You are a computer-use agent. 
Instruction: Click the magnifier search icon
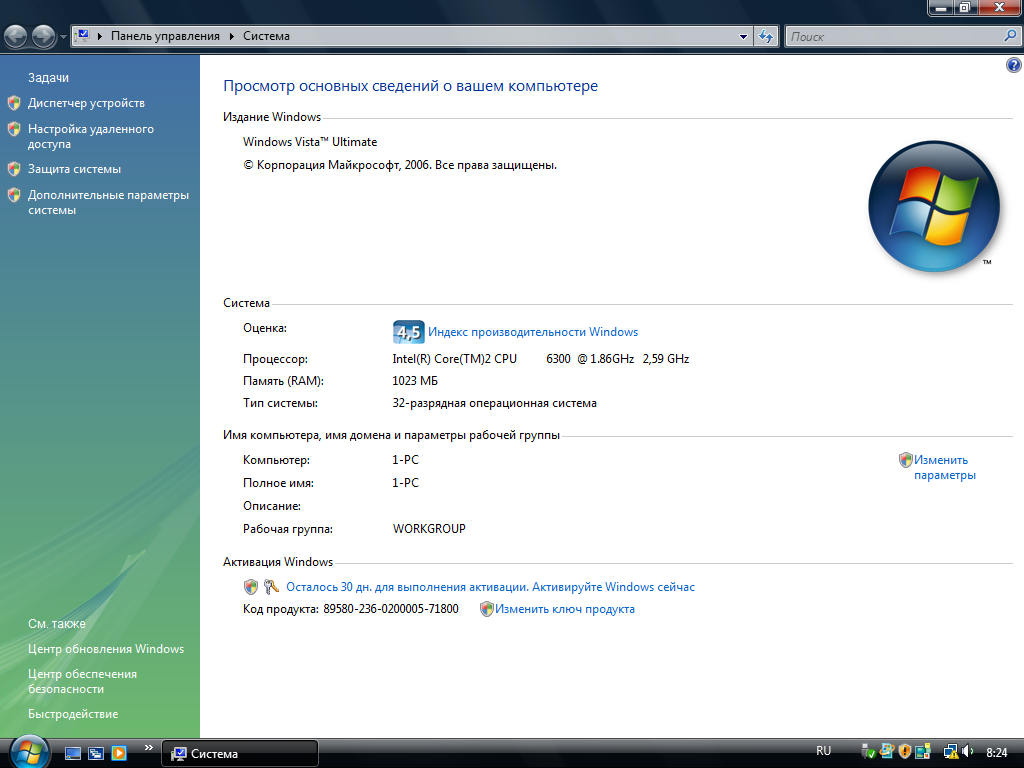(x=1010, y=36)
